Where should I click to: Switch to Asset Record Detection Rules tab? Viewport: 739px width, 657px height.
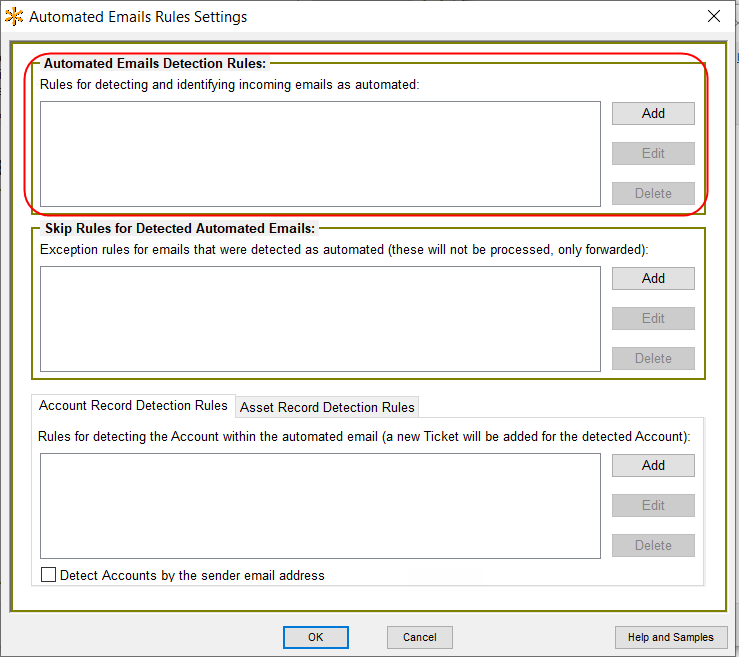pos(327,407)
